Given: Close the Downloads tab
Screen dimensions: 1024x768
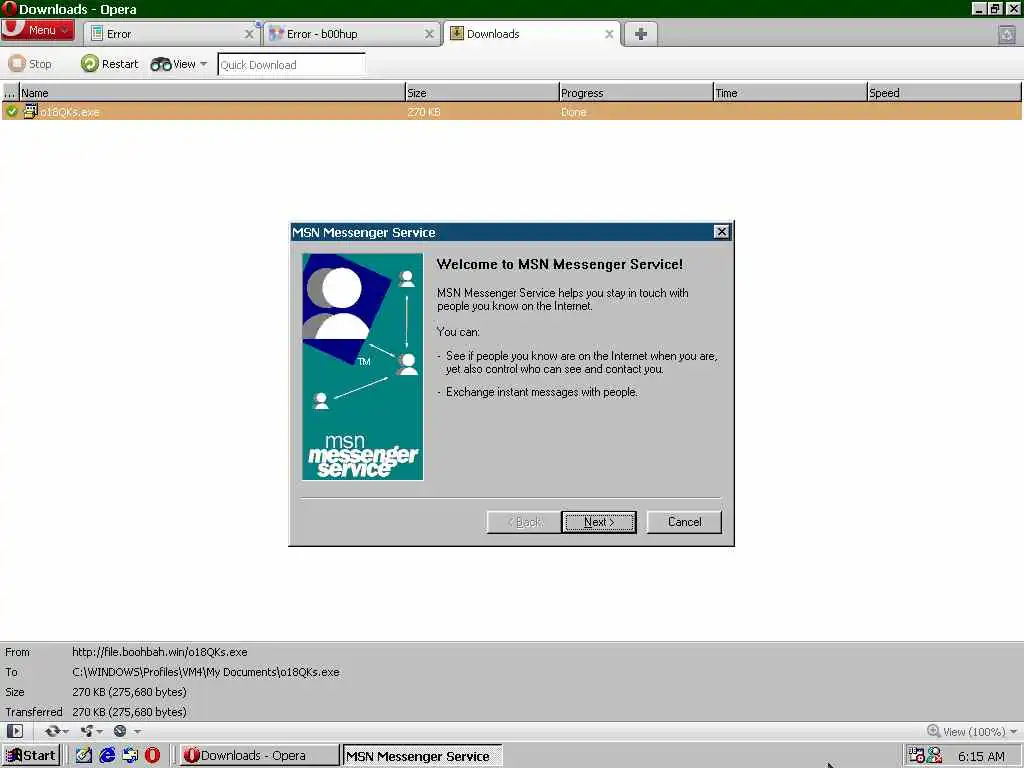Looking at the screenshot, I should point(609,34).
